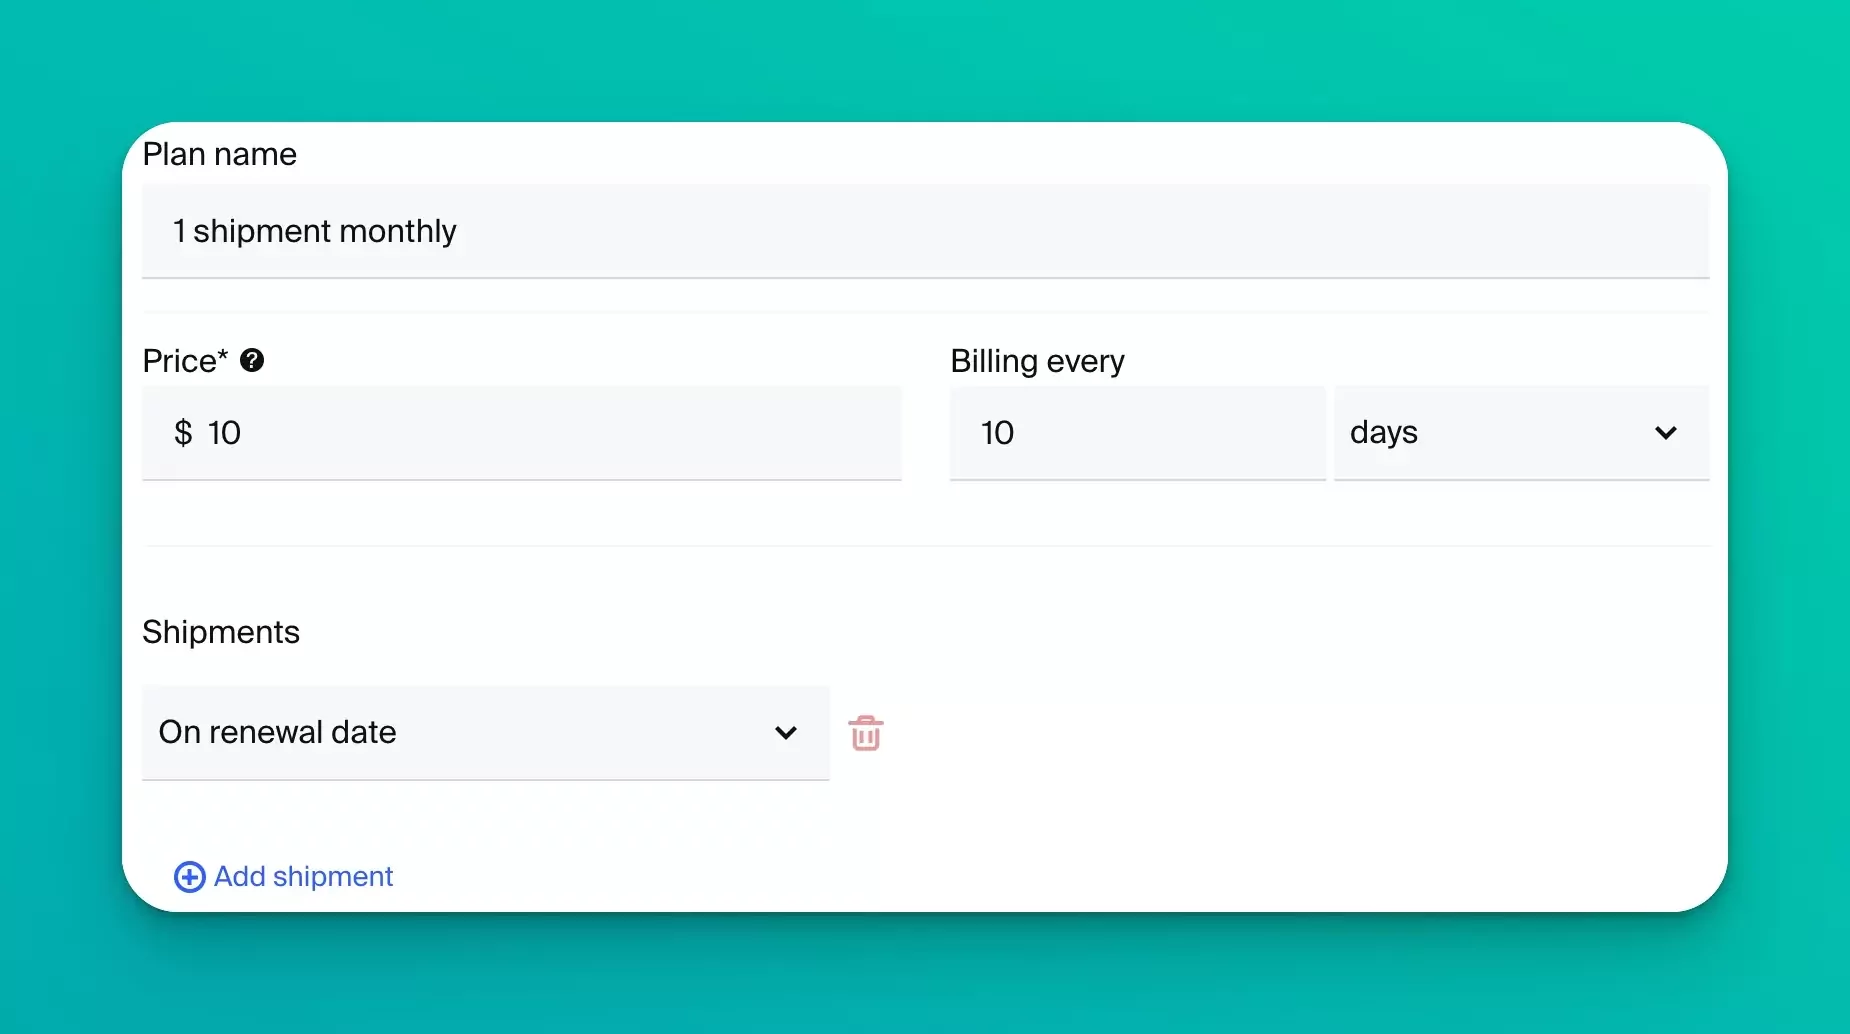Click the dollar sign in the Price field
This screenshot has width=1850, height=1034.
pyautogui.click(x=183, y=433)
